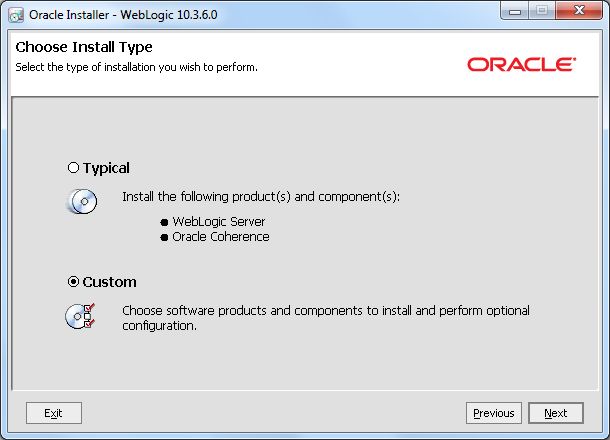Minimize the Oracle Installer window

(515, 11)
